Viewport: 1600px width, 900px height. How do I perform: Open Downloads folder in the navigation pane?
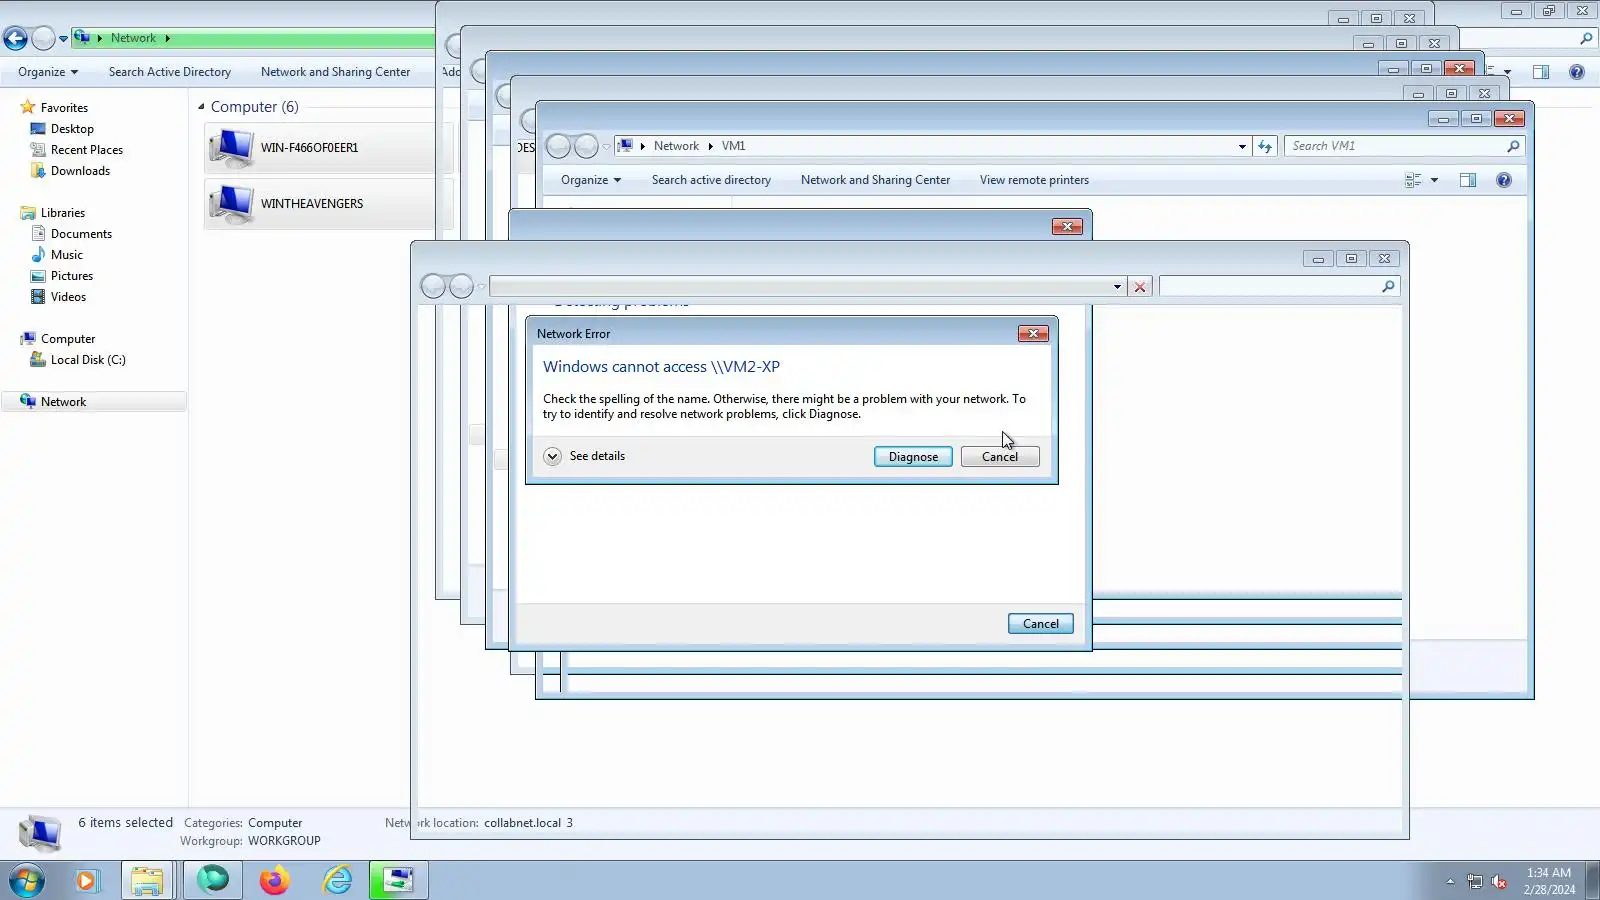80,171
